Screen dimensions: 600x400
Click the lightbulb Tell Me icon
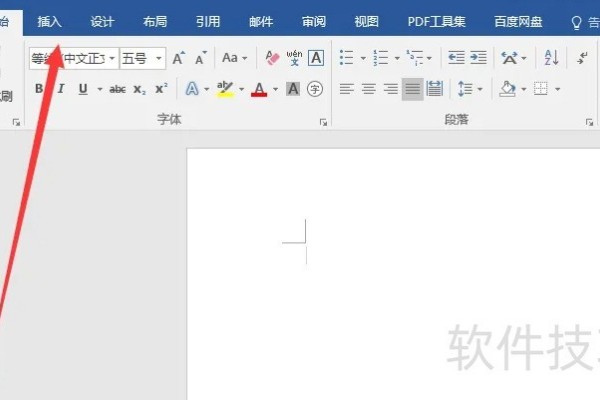[576, 23]
